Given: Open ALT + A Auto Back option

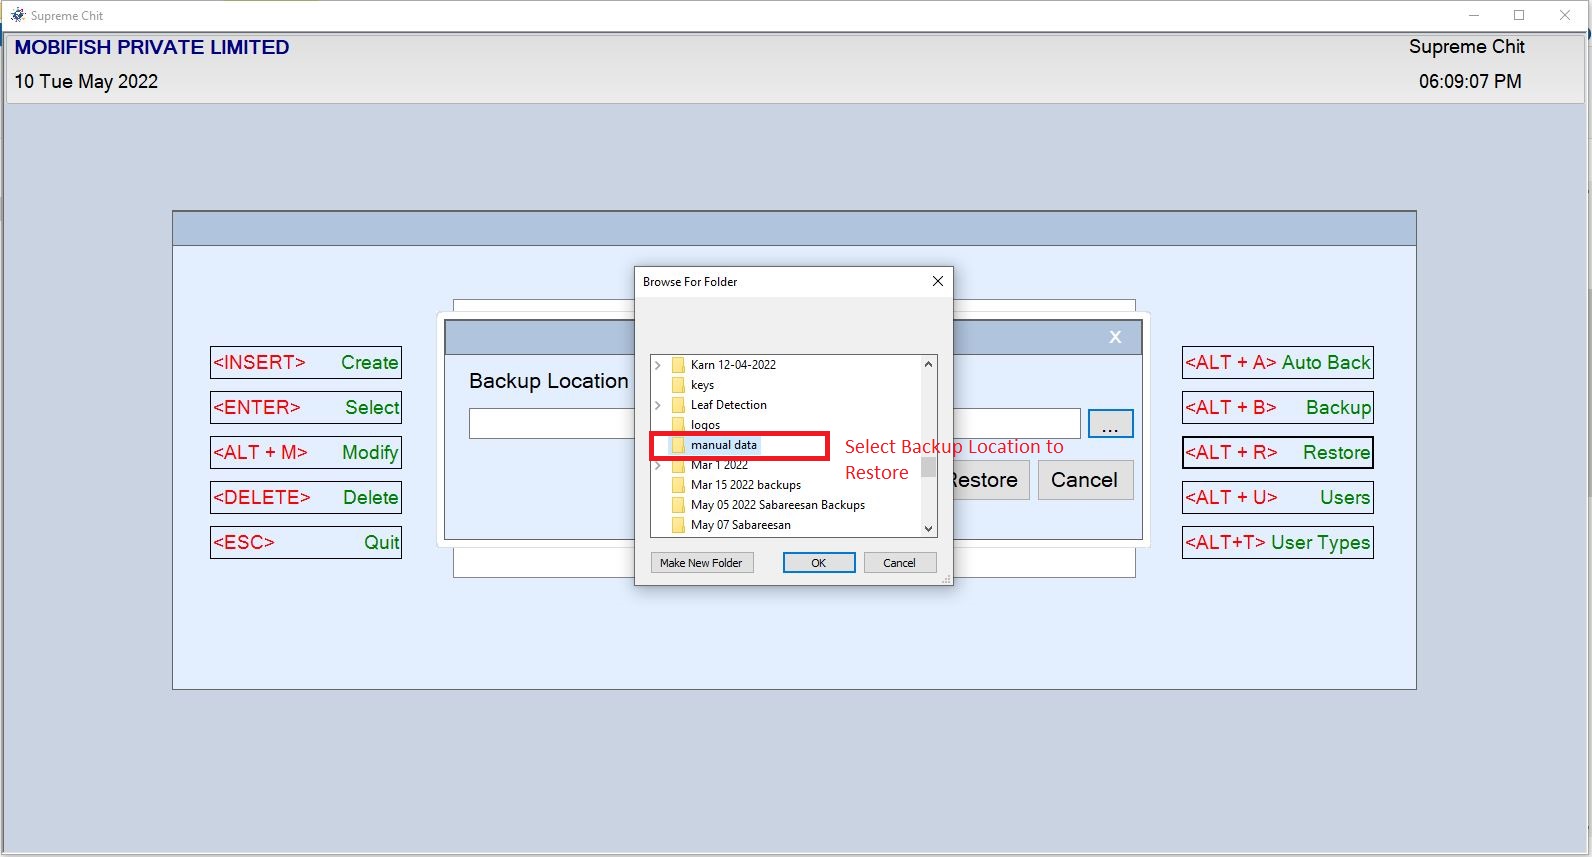Looking at the screenshot, I should [1277, 362].
